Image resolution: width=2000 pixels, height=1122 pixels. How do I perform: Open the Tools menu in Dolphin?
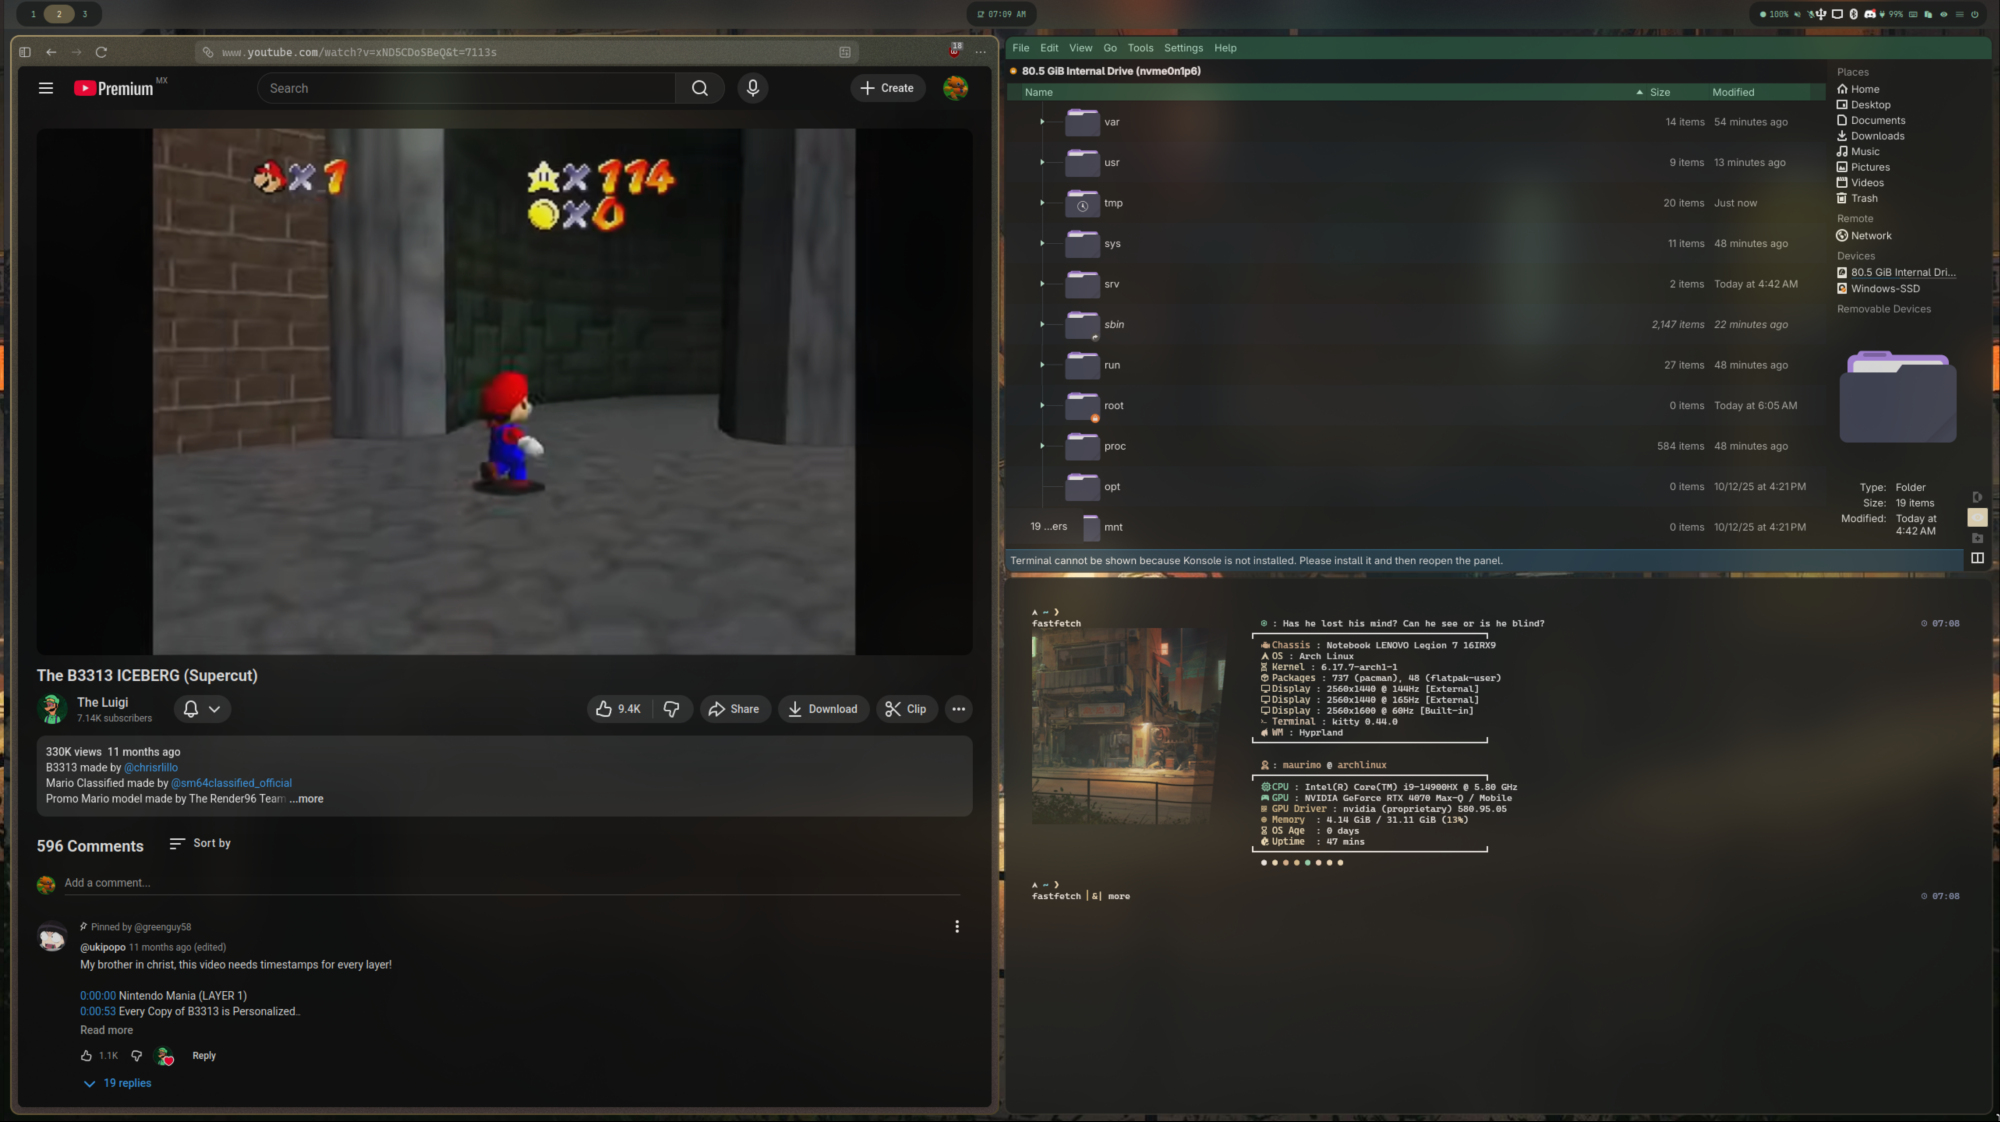click(1140, 48)
